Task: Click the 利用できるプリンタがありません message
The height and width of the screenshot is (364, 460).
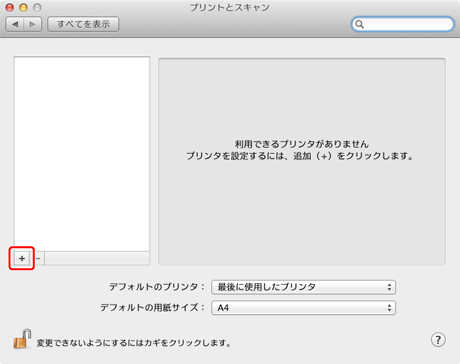Action: (x=302, y=144)
